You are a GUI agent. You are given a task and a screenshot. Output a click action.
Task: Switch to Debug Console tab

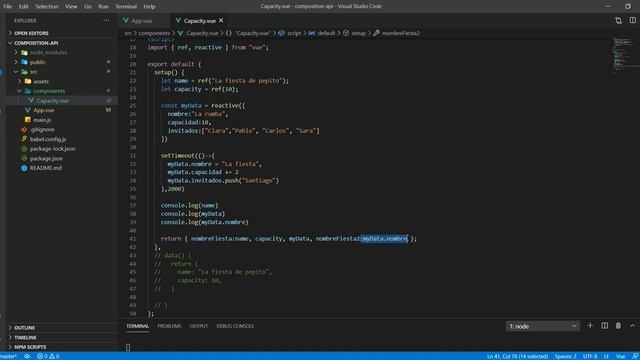[x=235, y=326]
